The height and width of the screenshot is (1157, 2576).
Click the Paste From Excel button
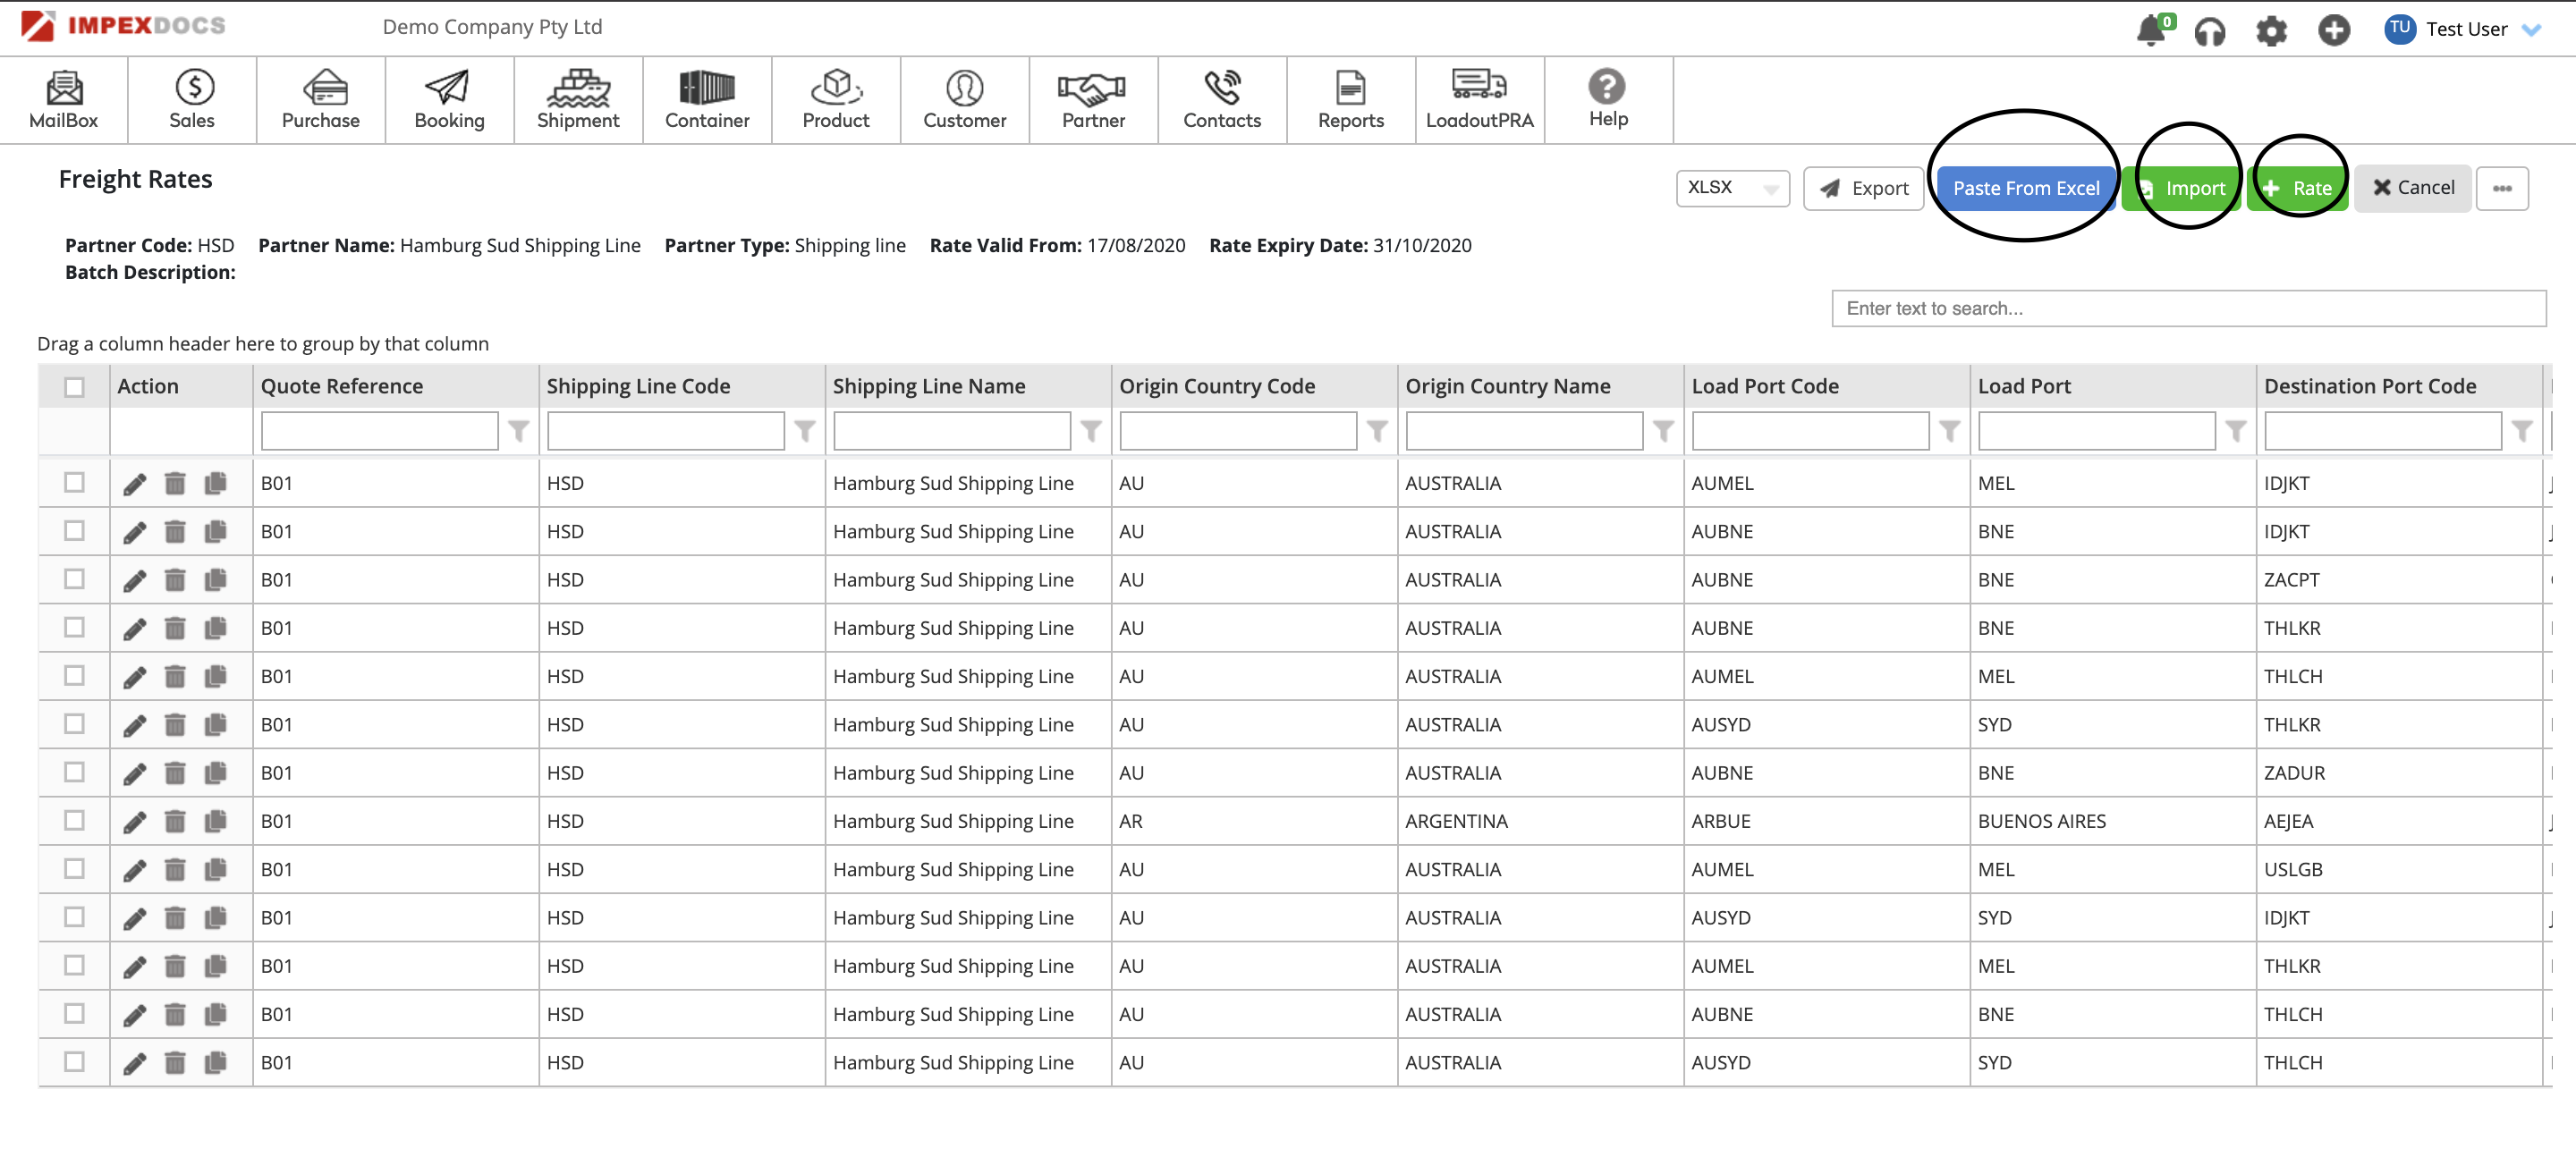click(2025, 188)
